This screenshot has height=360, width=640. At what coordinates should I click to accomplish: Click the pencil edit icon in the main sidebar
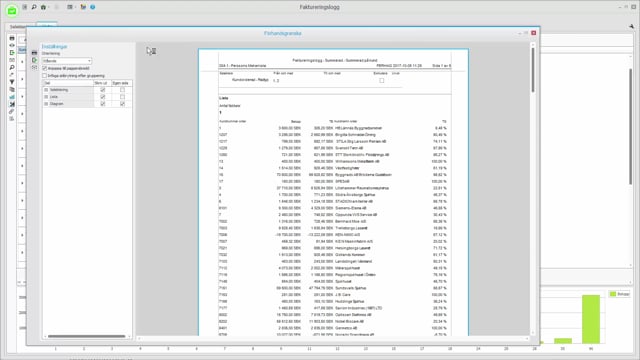click(12, 75)
